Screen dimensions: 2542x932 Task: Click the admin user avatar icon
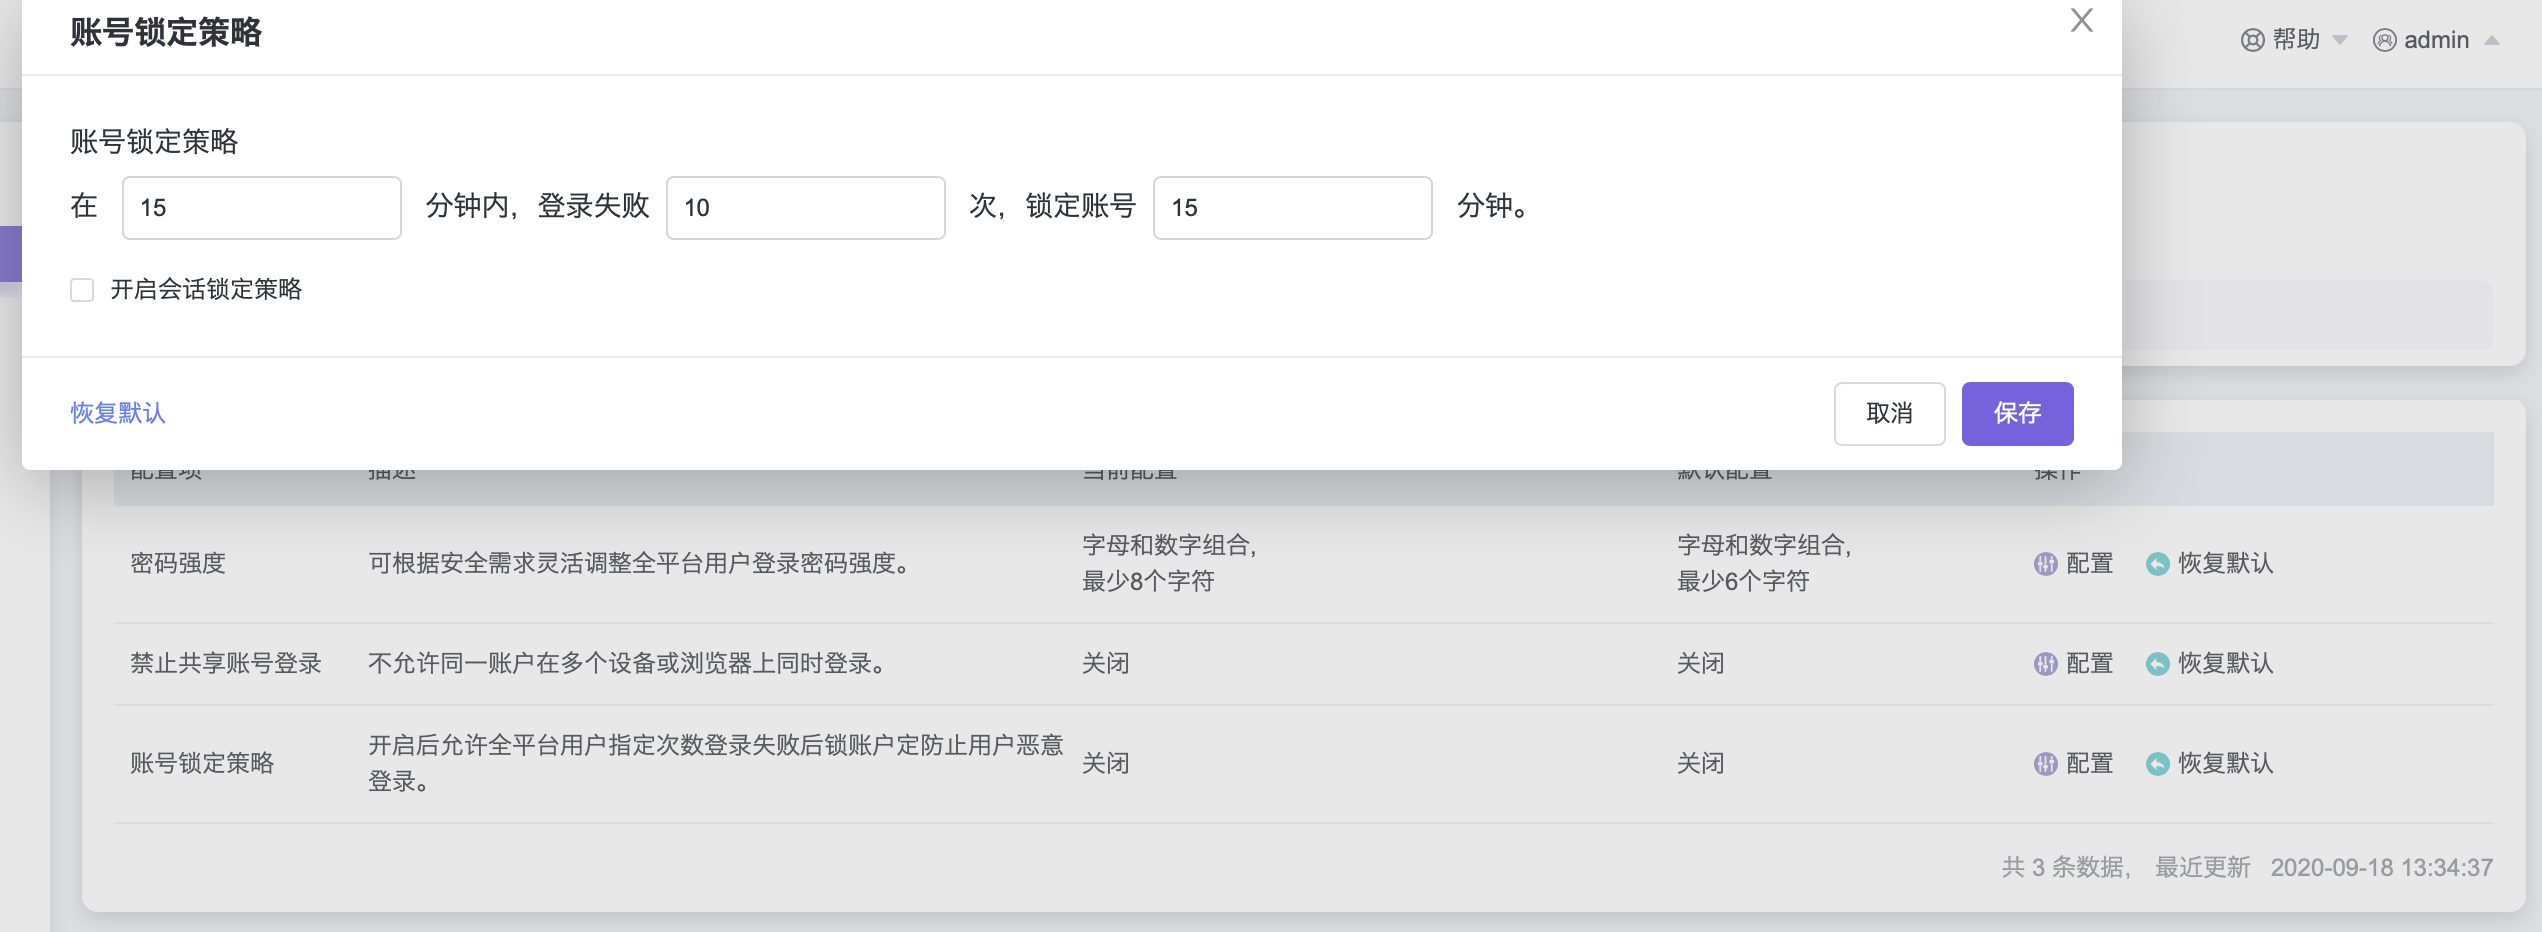point(2384,40)
